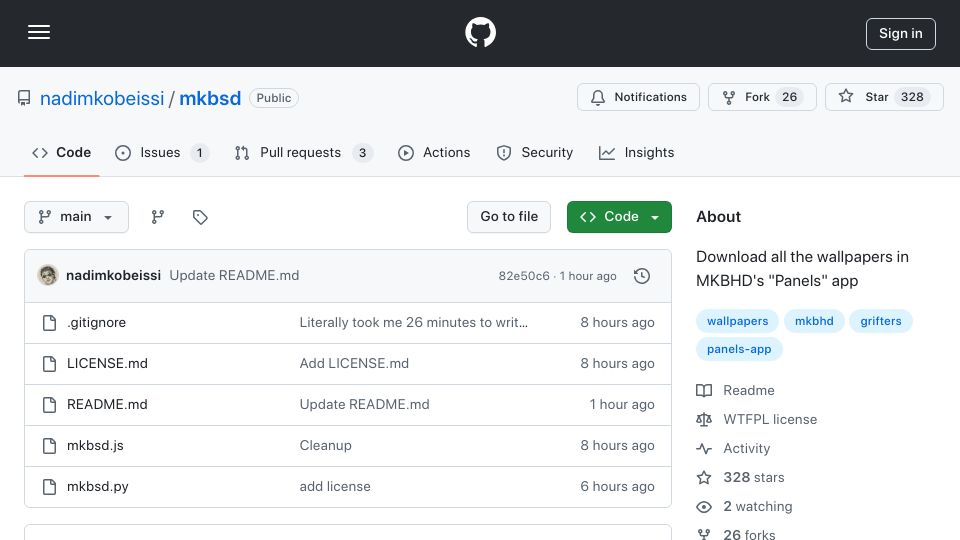Open the mkbsd.py file
960x540 pixels.
click(x=97, y=487)
